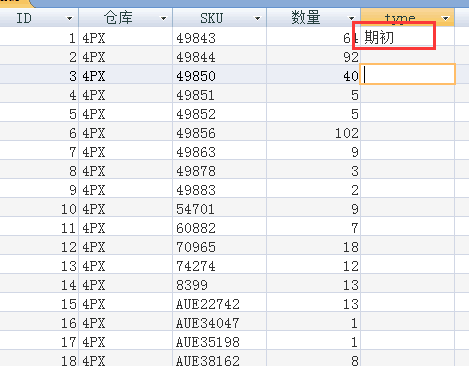Screen dimensions: 469x366
Task: Click SKU cell 49856
Action: click(219, 131)
